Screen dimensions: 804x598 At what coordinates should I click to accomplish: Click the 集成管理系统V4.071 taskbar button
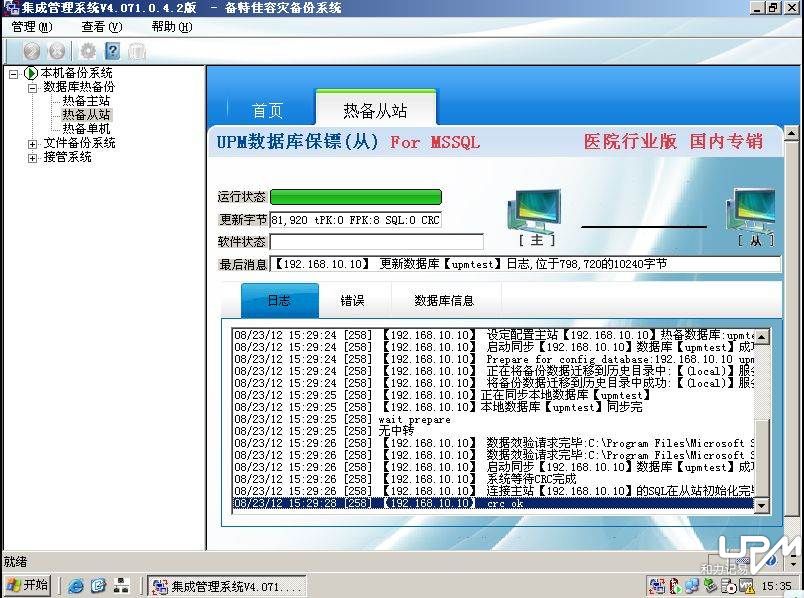pos(227,586)
